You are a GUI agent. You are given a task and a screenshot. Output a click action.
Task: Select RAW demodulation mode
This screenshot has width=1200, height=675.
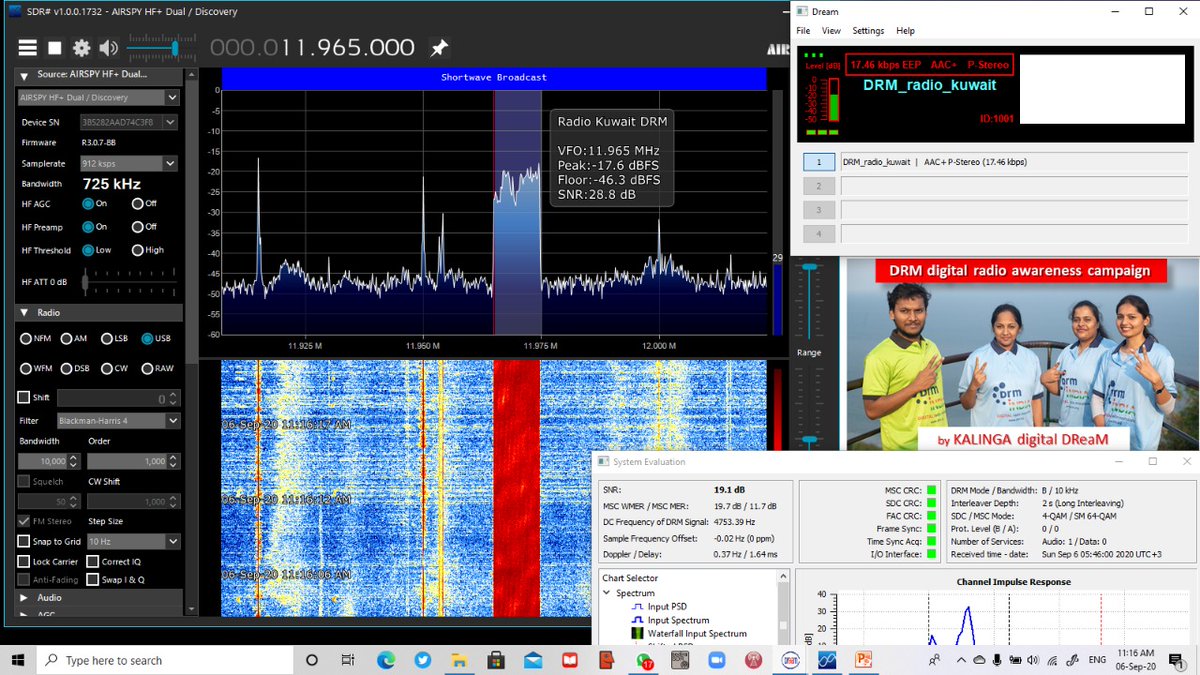point(147,368)
